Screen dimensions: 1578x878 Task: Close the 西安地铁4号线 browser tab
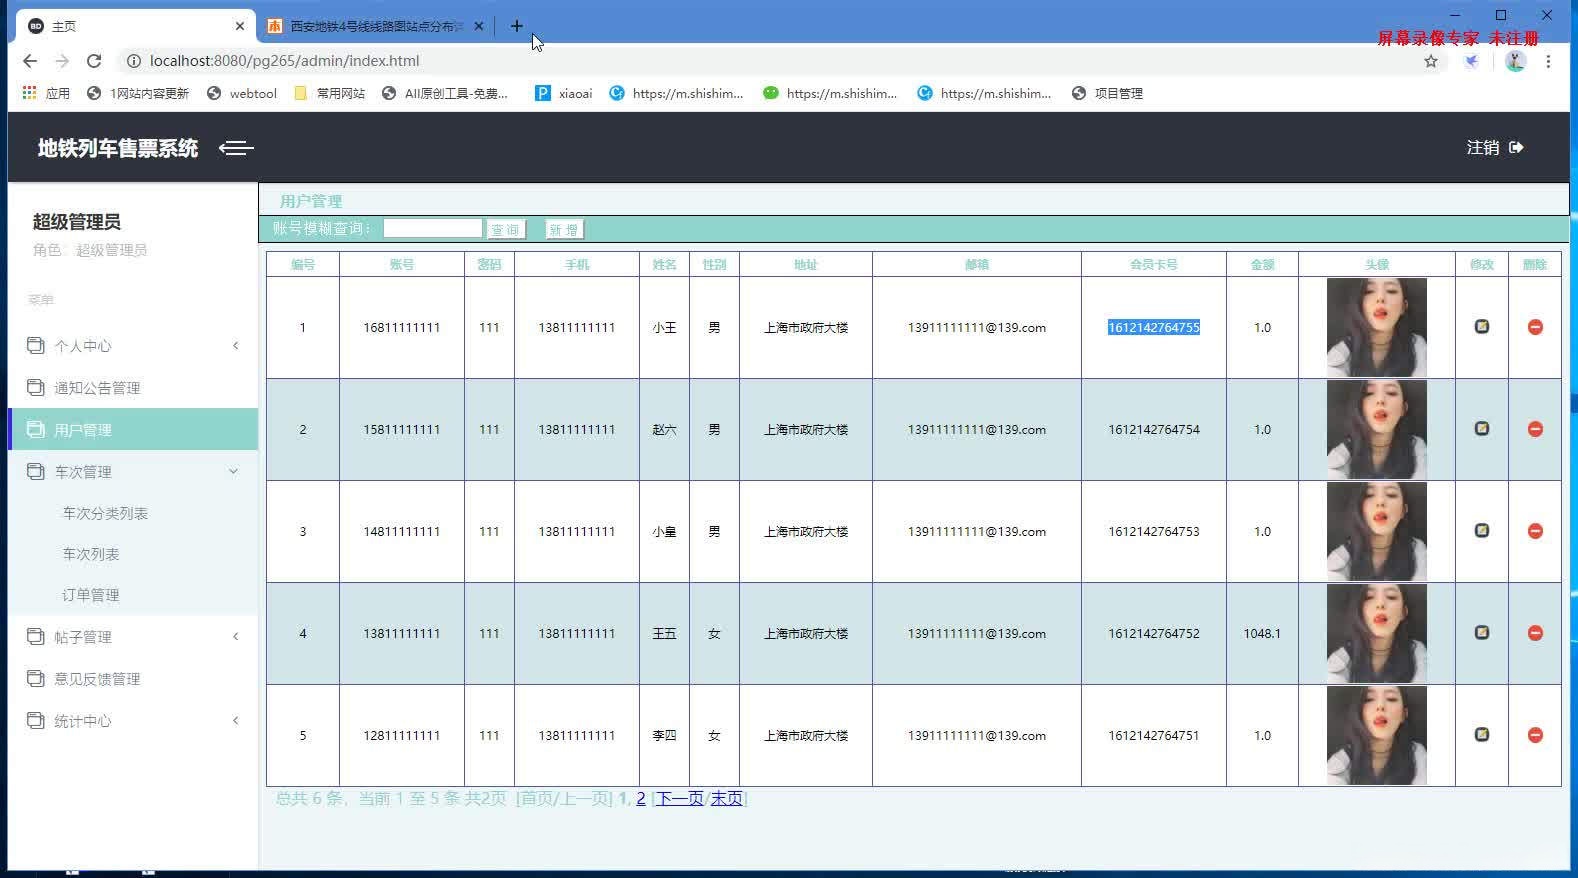pos(479,26)
